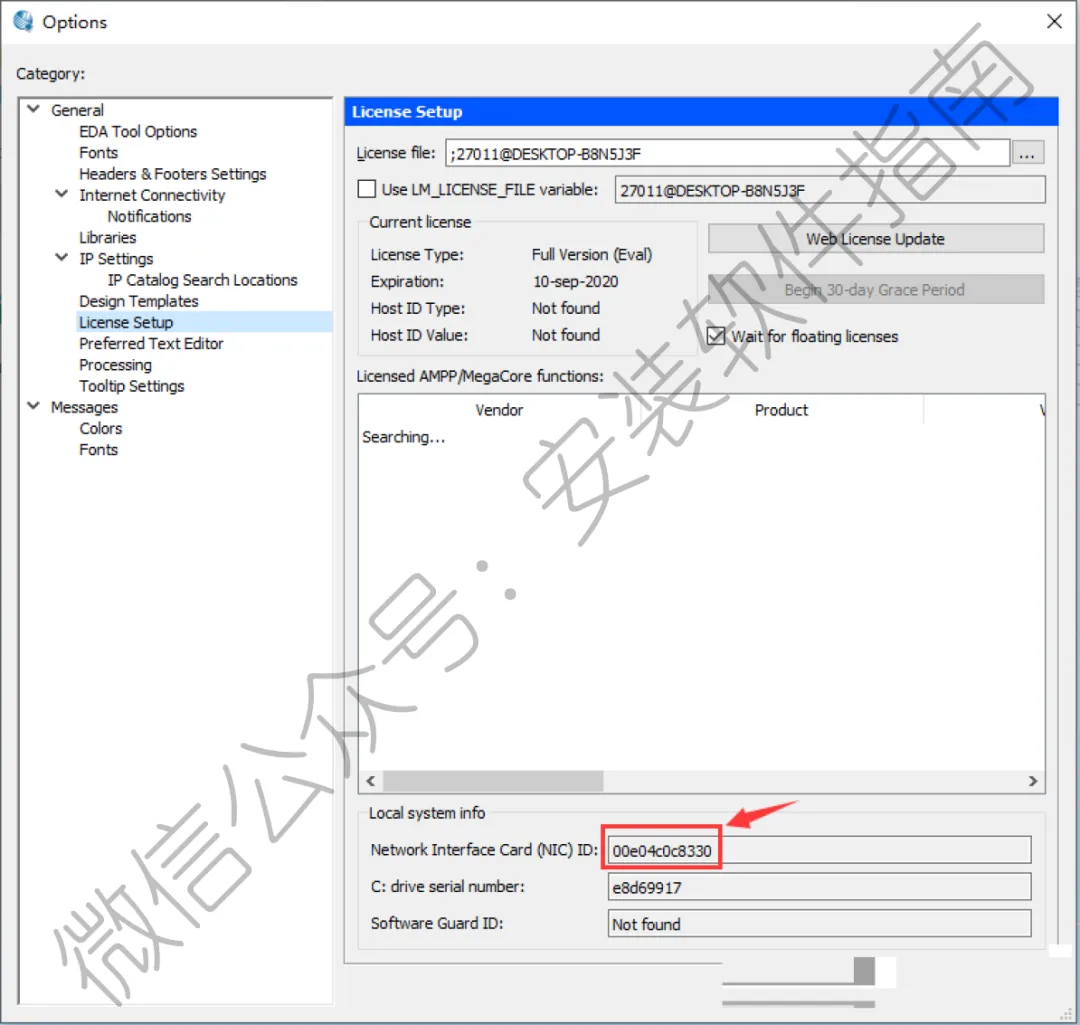The image size is (1080, 1025).
Task: Enable Use LM_LICENSE_FILE variable checkbox
Action: [x=366, y=189]
